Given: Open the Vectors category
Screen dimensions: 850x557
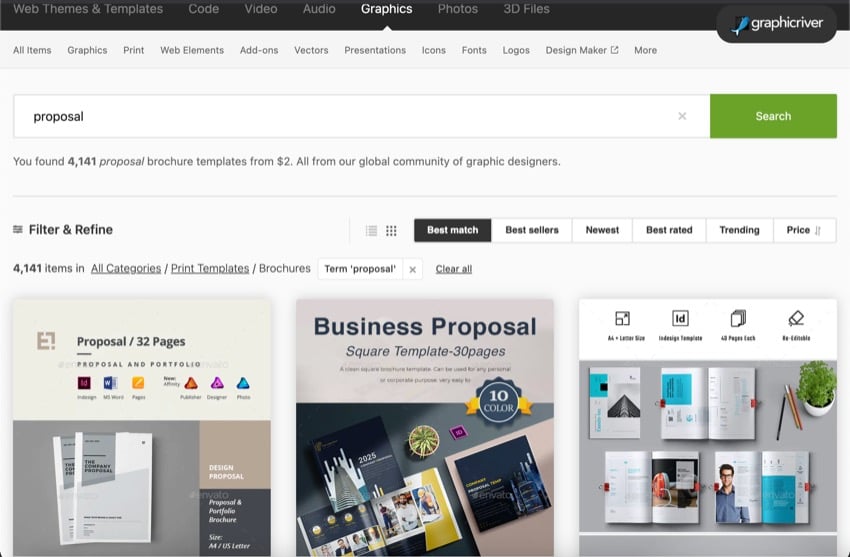Looking at the screenshot, I should pos(311,50).
